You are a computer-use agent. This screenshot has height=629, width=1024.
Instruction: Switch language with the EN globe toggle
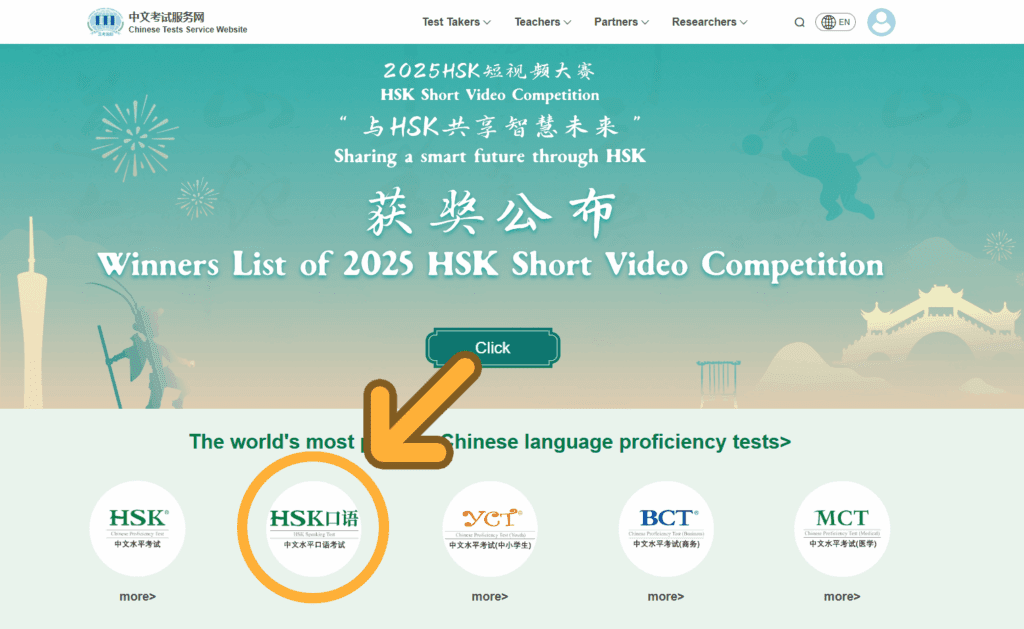836,22
